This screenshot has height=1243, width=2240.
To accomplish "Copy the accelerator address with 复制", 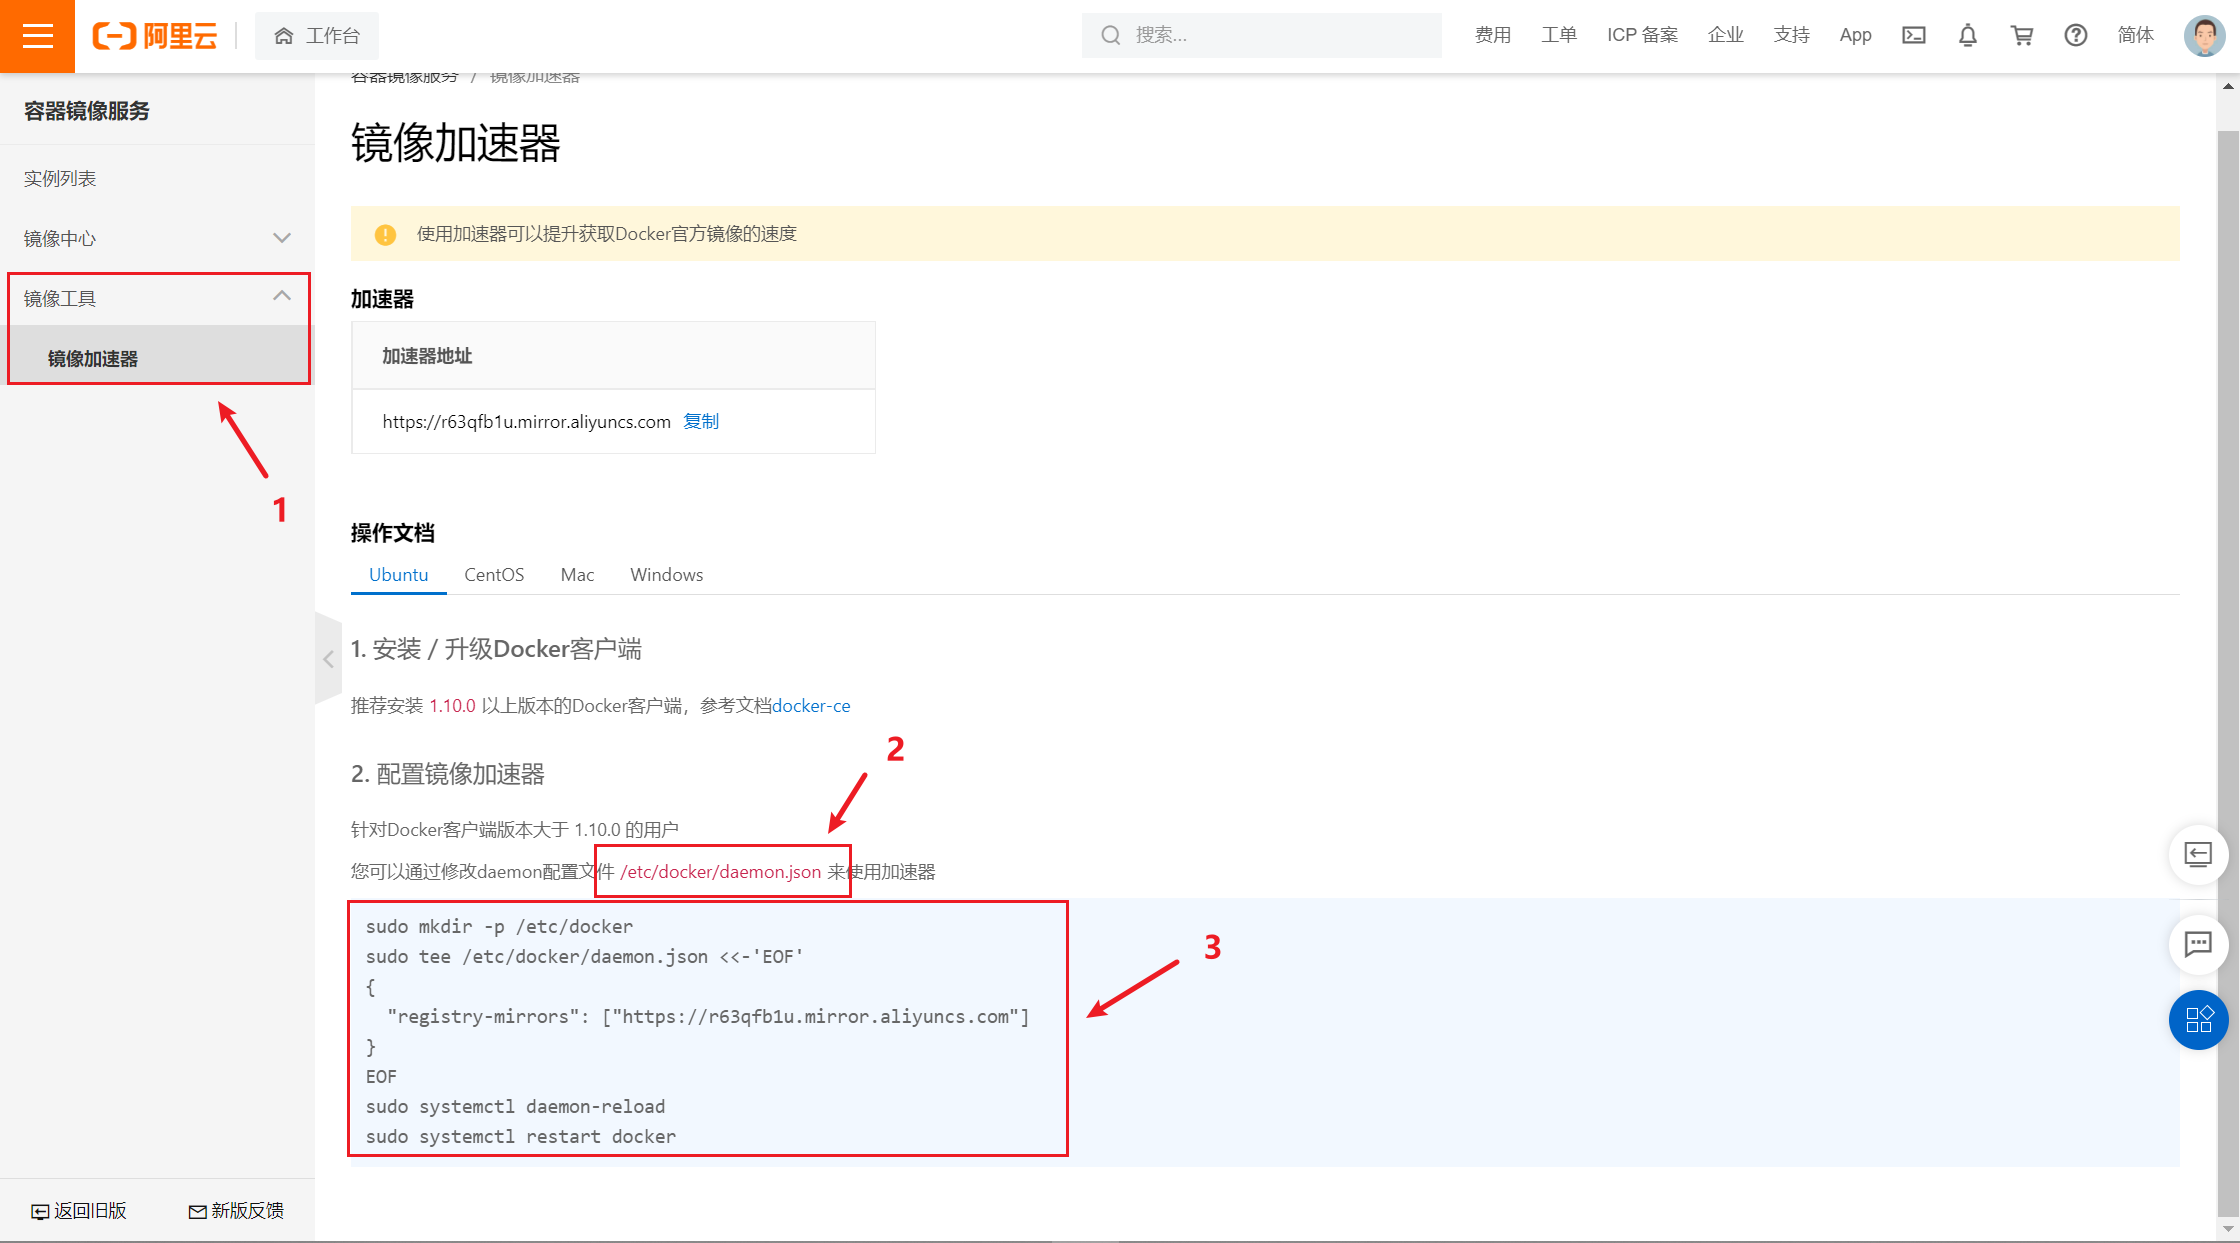I will pos(702,421).
